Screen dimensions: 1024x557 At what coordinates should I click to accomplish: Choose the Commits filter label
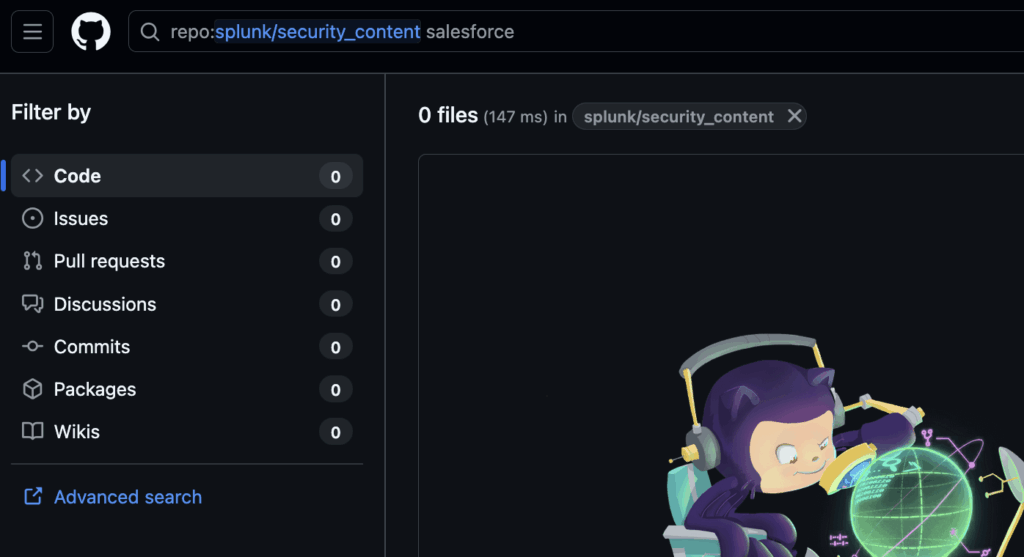coord(92,347)
